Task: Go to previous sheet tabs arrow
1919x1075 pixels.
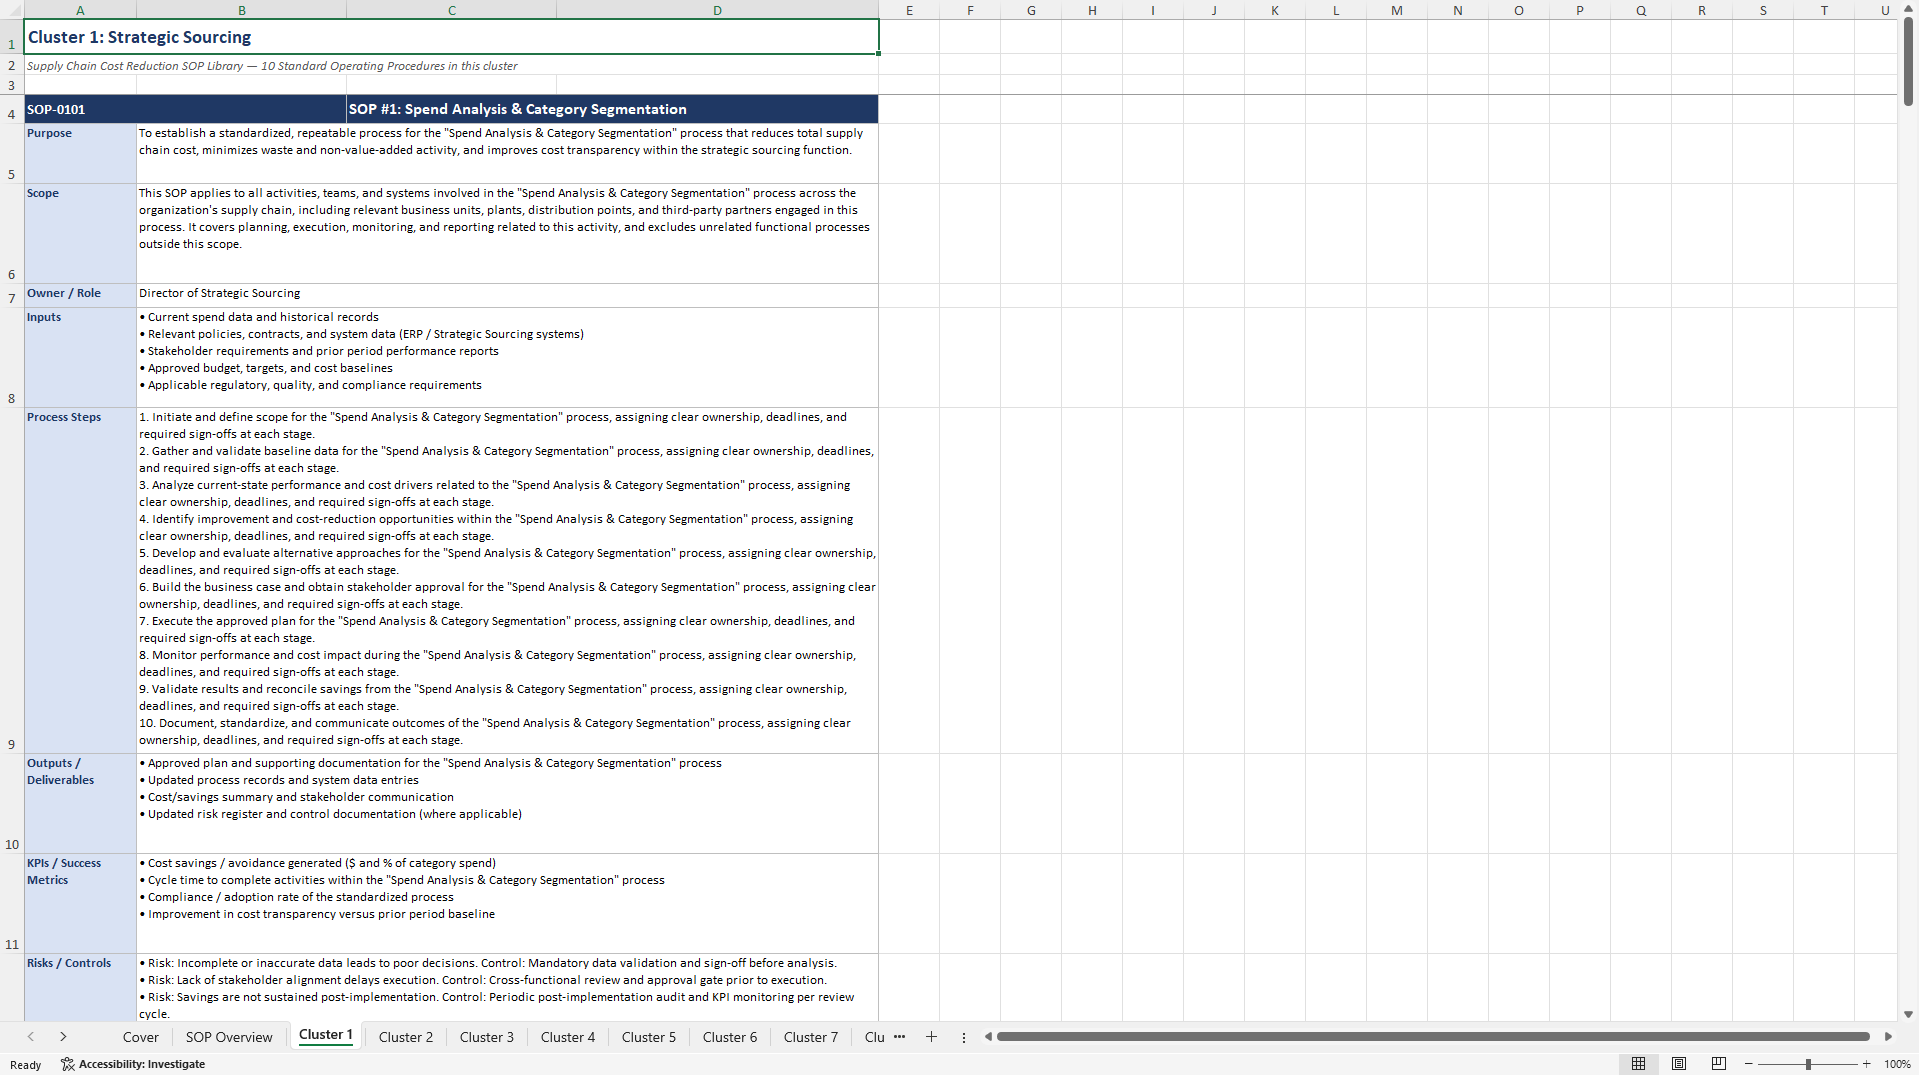Action: 31,1037
